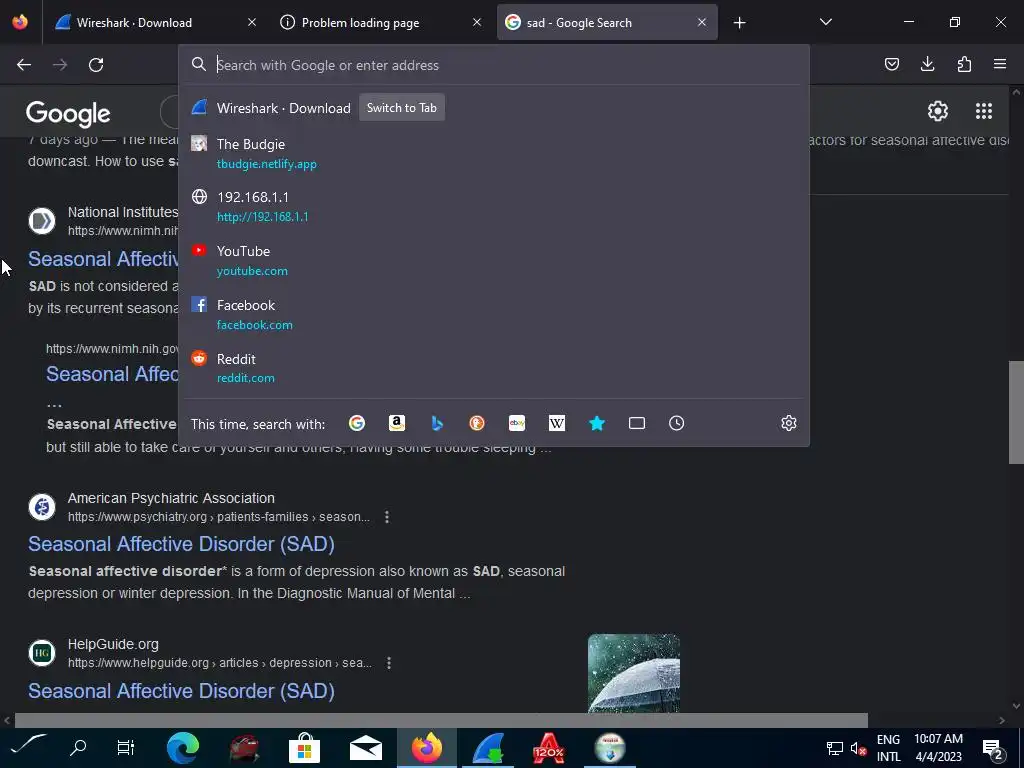Open Microsoft Store from the taskbar
This screenshot has height=768, width=1024.
click(304, 748)
